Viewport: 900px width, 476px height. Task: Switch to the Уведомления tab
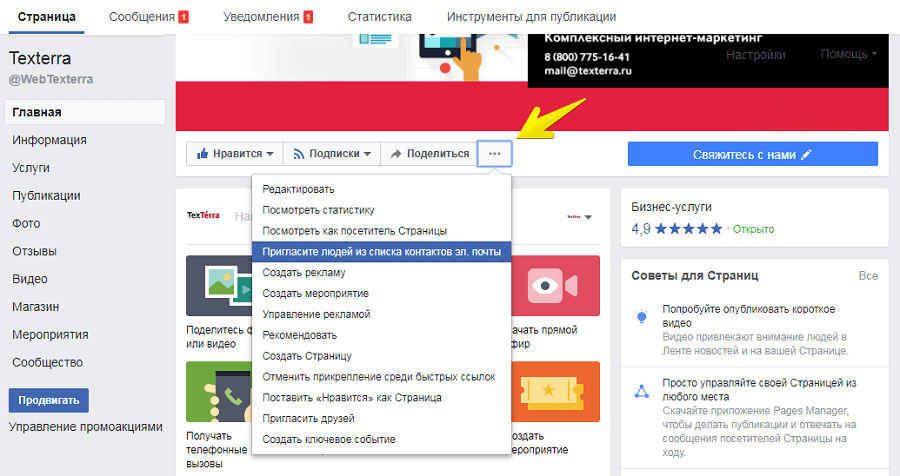tap(261, 17)
